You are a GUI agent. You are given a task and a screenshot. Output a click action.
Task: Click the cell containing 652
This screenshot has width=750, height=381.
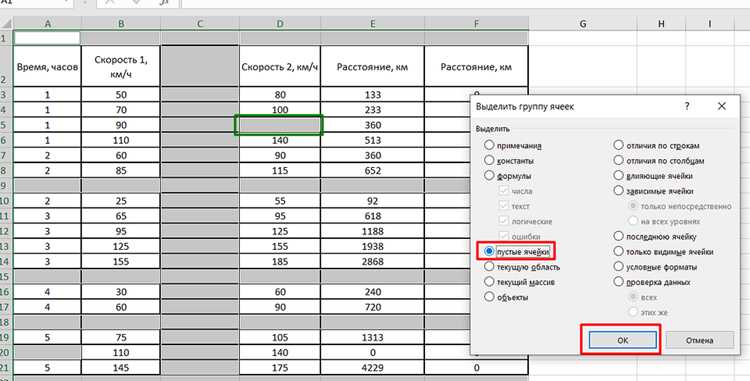[x=372, y=171]
